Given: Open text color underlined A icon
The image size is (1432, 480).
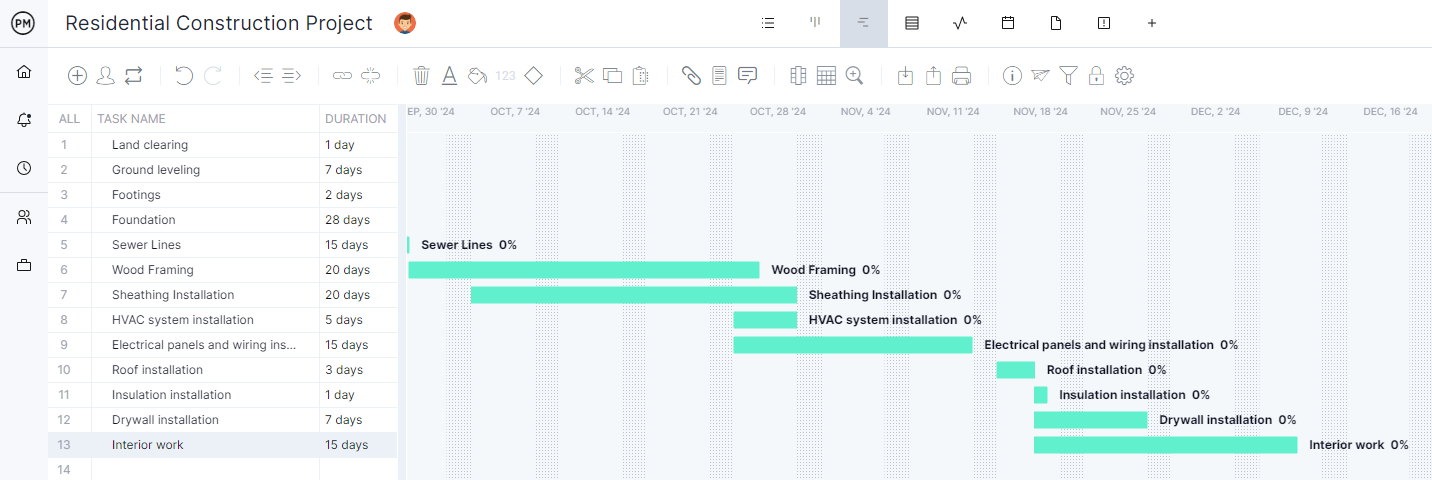Looking at the screenshot, I should click(450, 75).
